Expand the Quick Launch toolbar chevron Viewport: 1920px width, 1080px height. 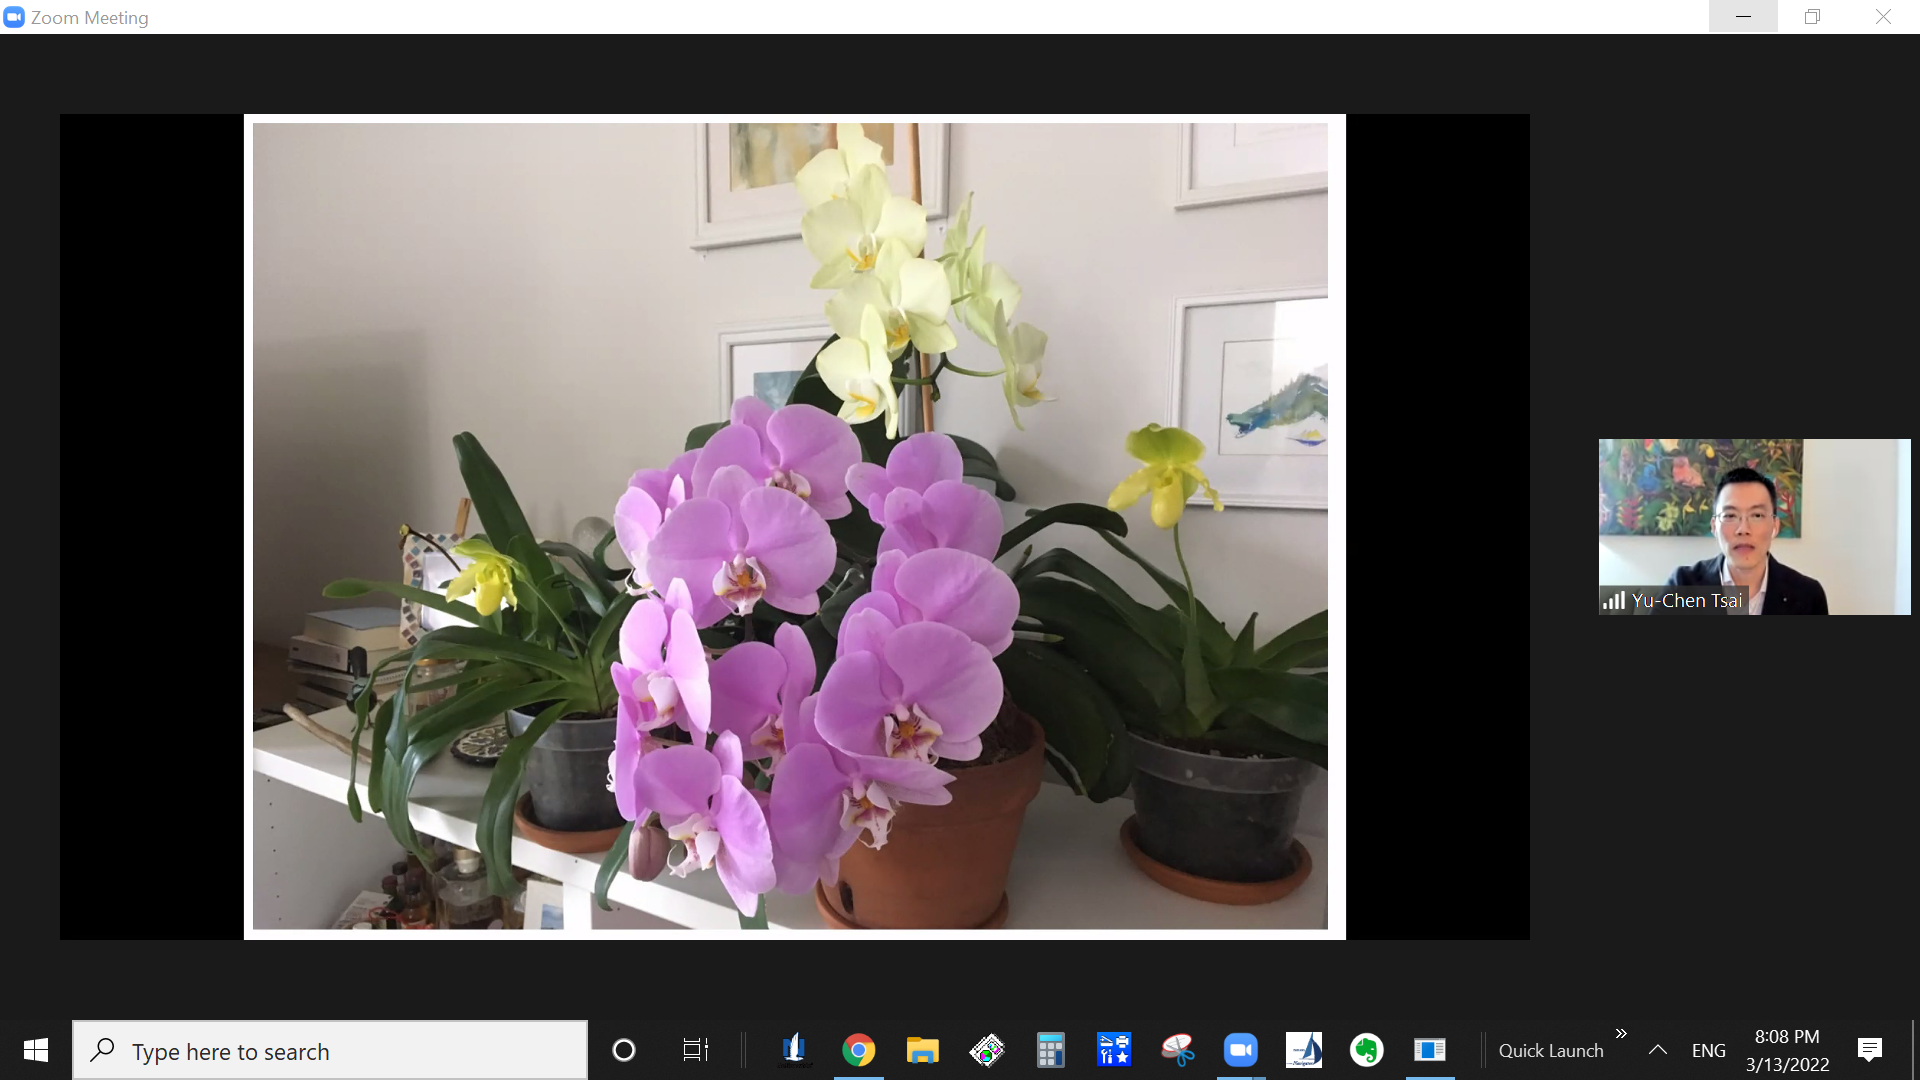(x=1621, y=1034)
